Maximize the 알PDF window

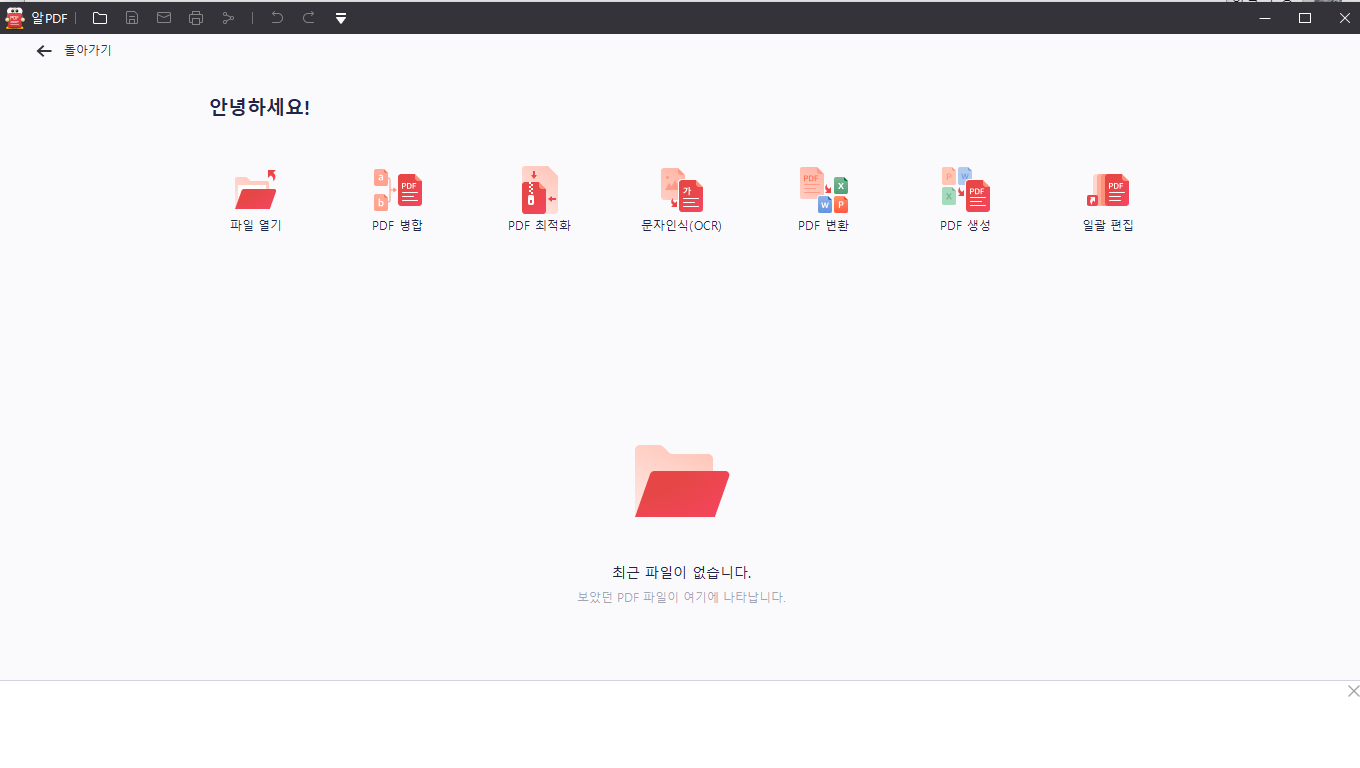[x=1305, y=18]
